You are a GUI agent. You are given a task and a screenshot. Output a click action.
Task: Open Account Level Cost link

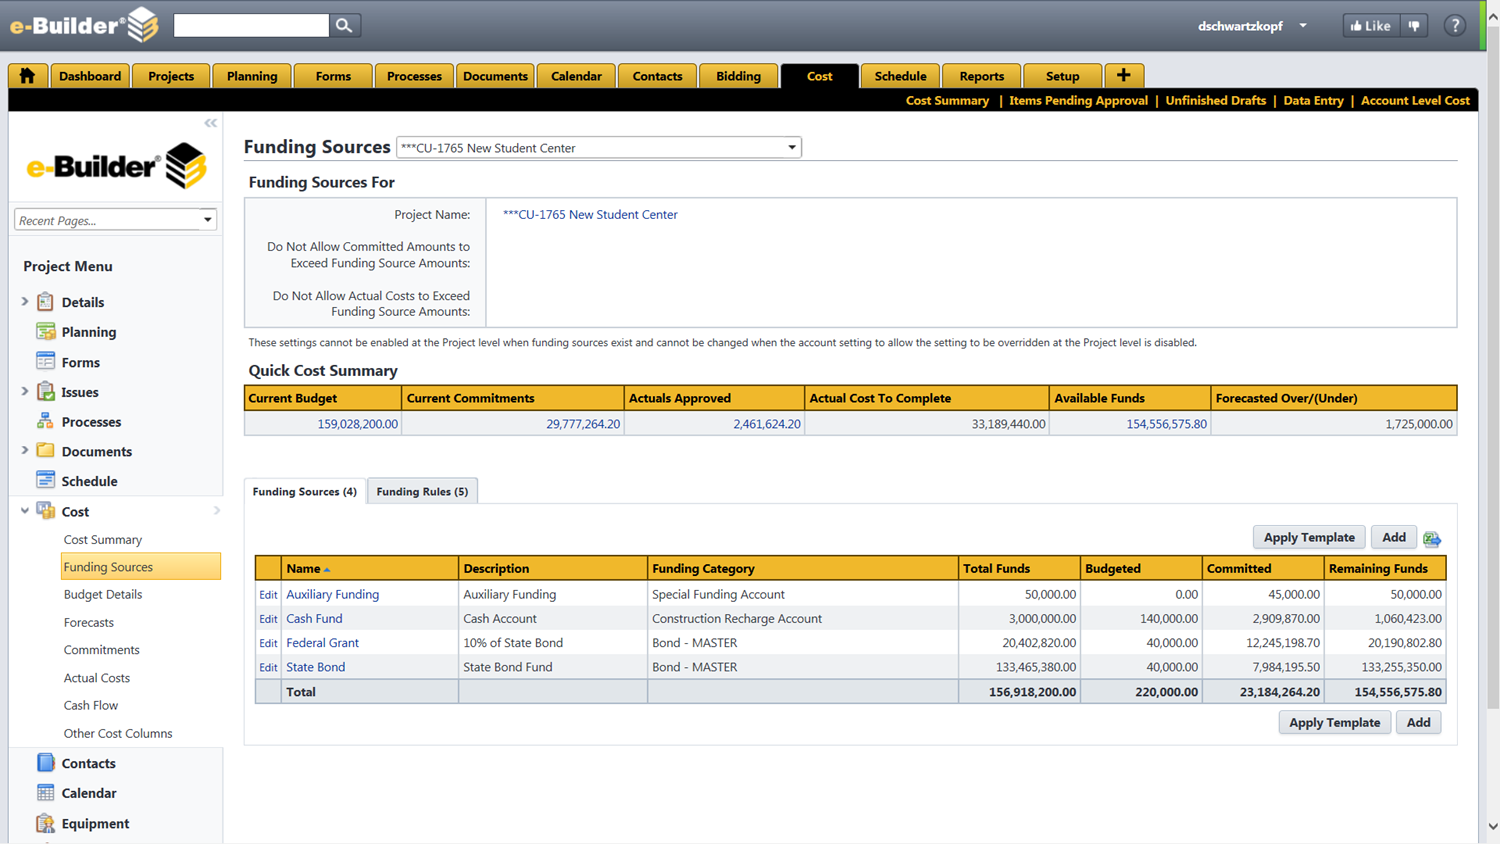(x=1415, y=100)
